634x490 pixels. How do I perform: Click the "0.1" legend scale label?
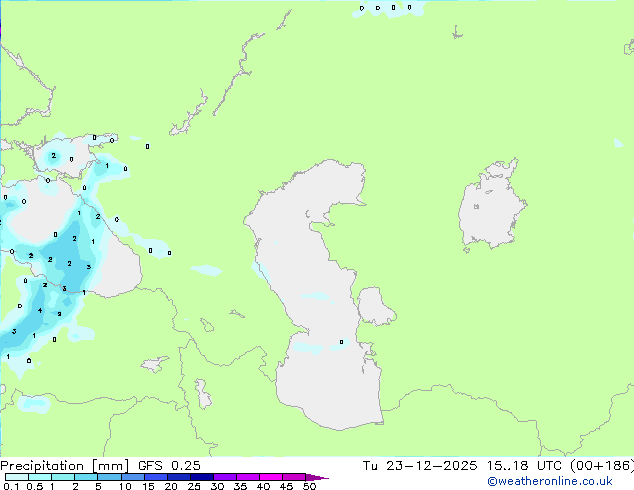11,486
